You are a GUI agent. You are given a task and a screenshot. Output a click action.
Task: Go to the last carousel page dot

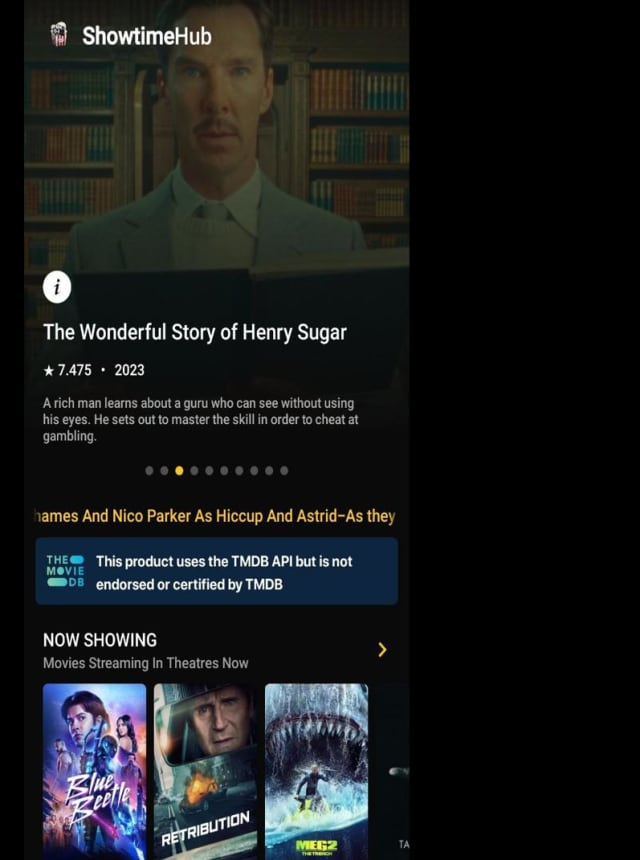pos(284,471)
